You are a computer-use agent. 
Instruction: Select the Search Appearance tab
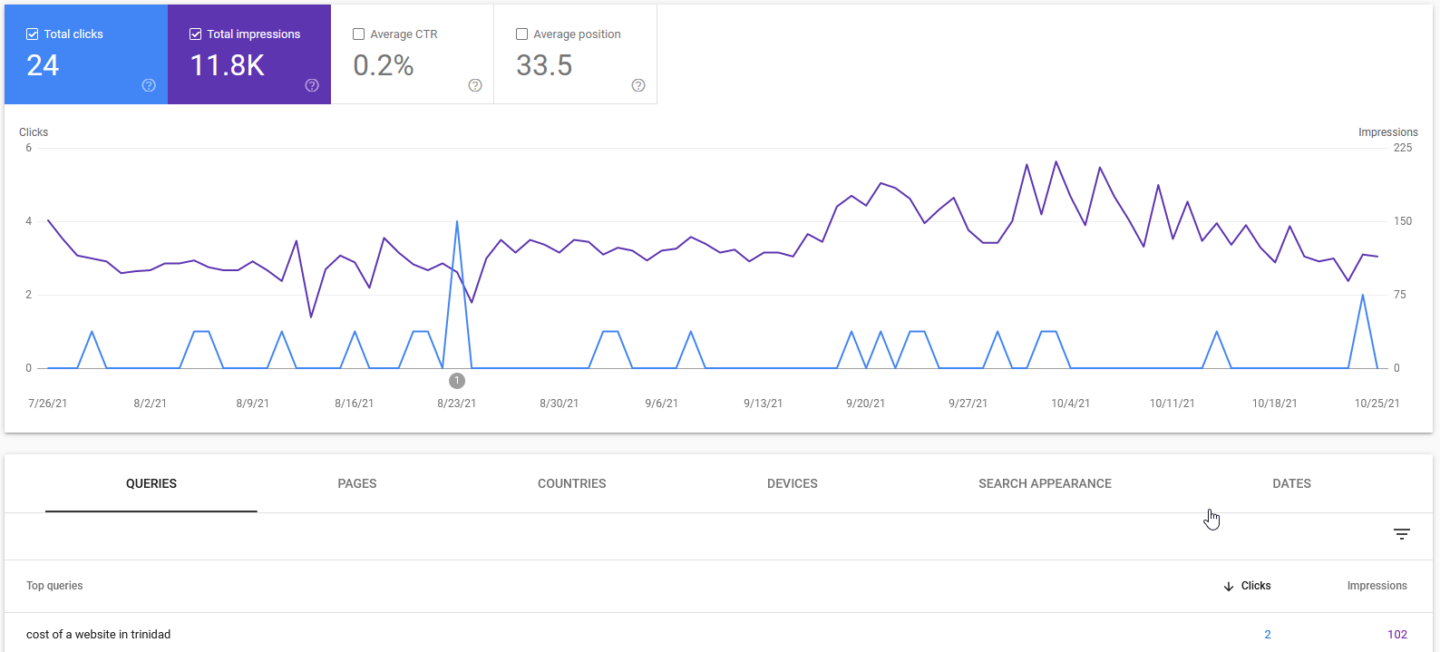click(1044, 484)
